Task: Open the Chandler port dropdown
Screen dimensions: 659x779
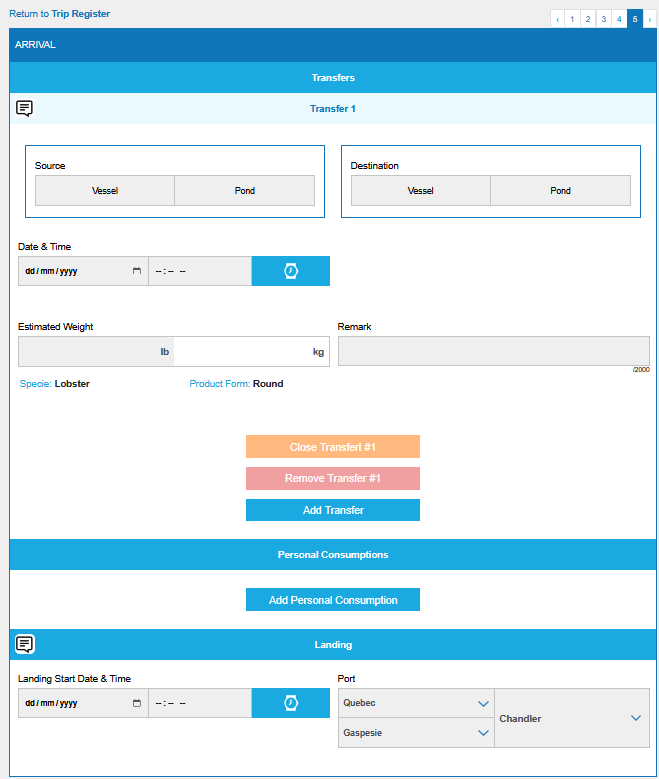Action: point(572,718)
